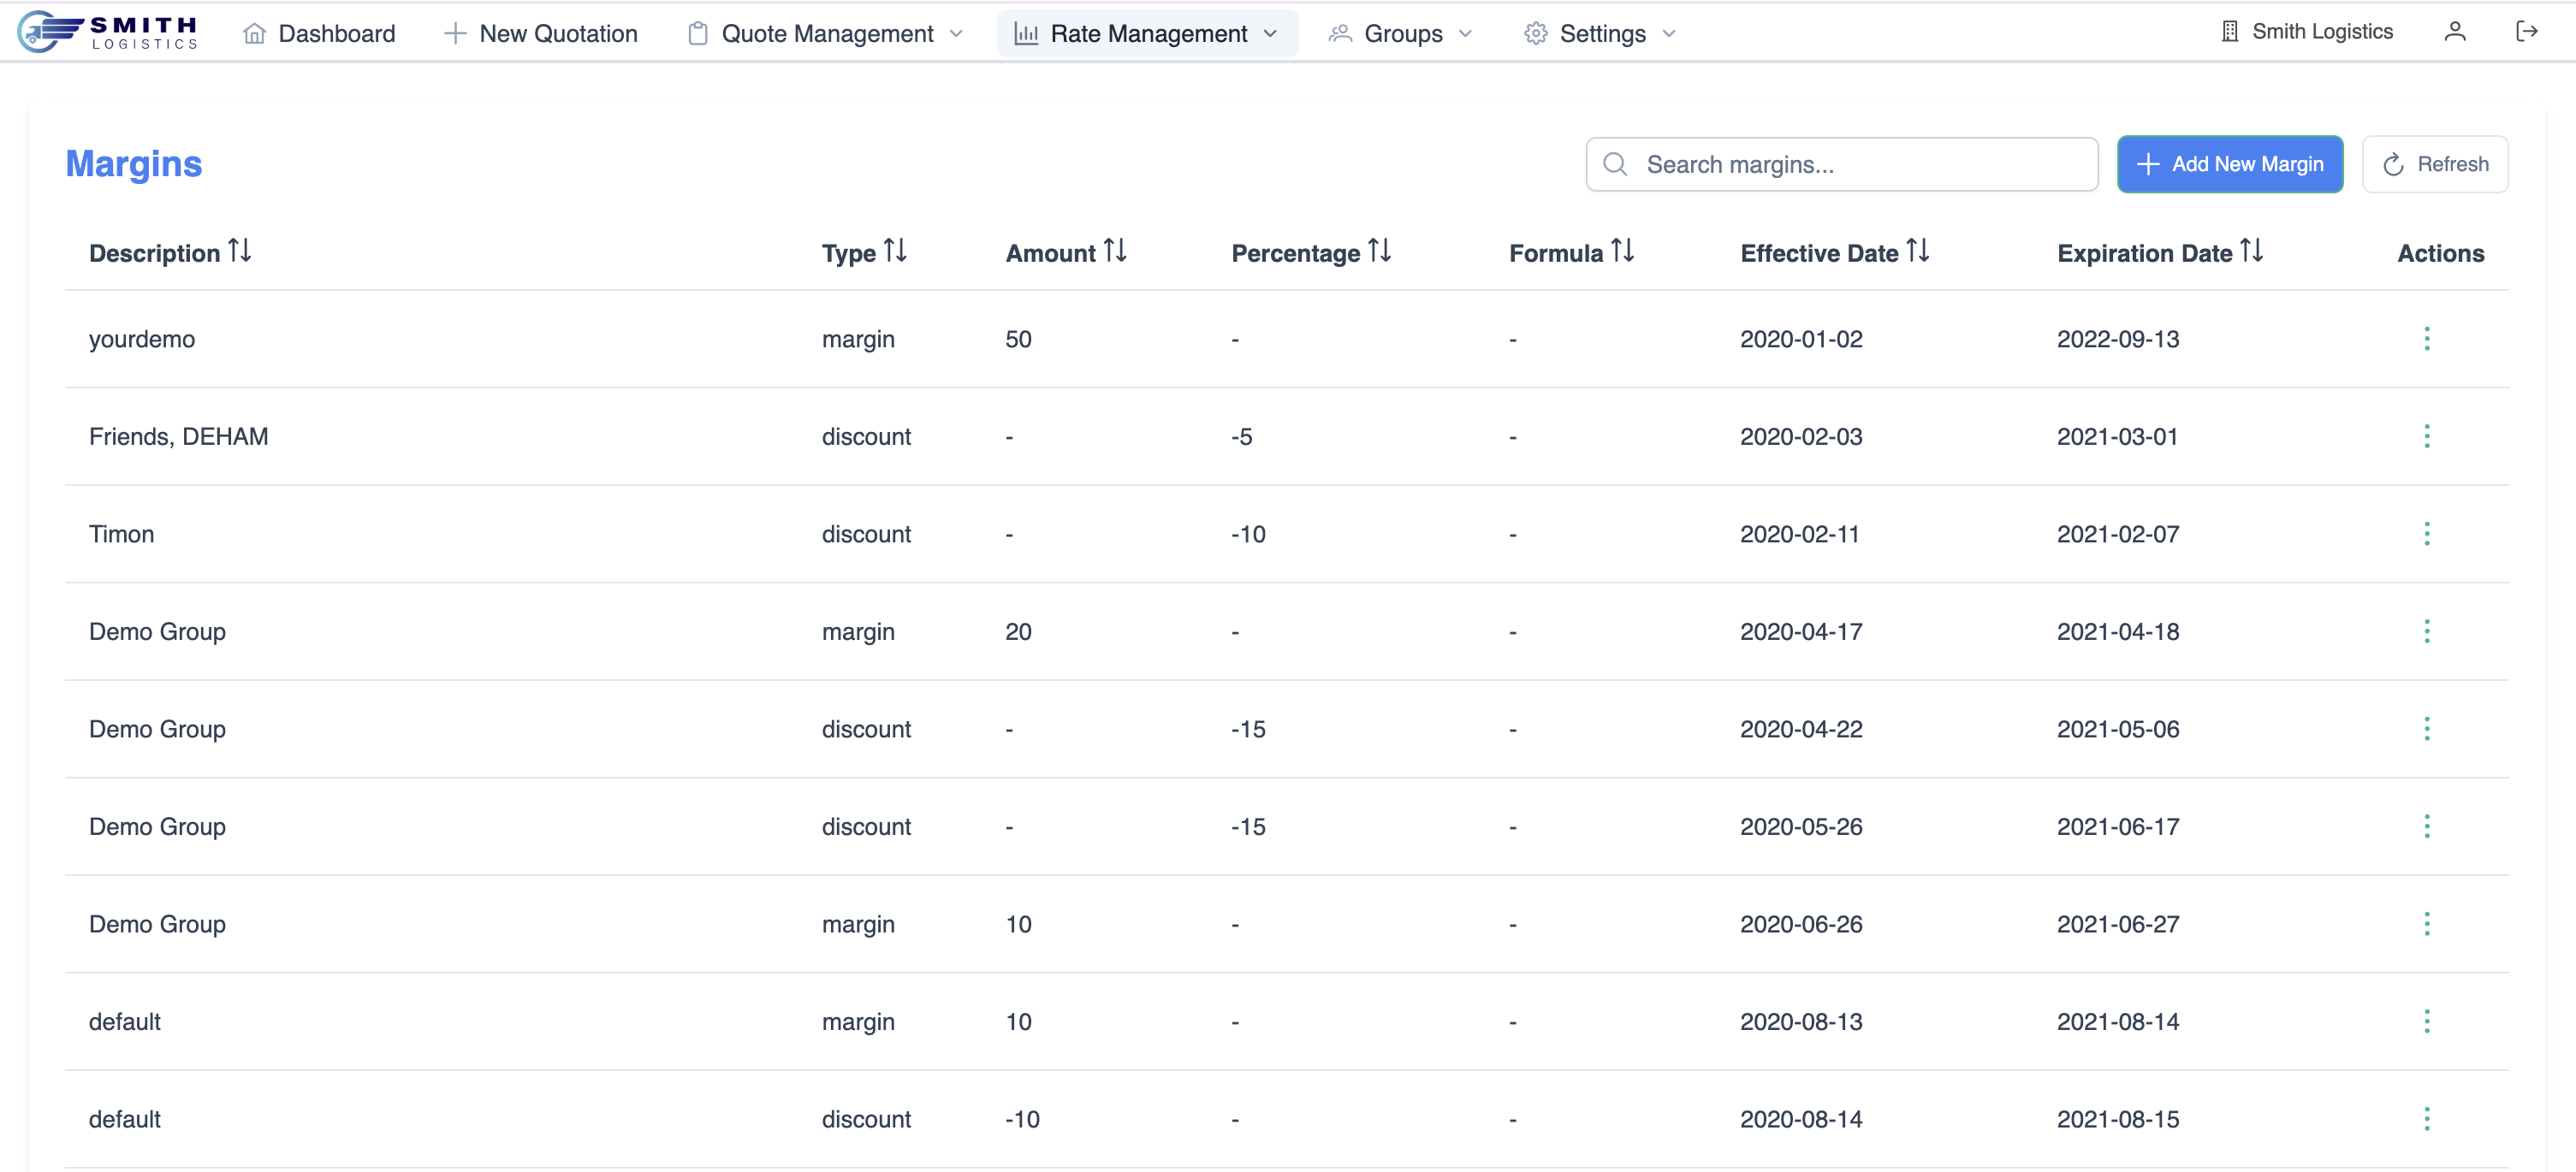Viewport: 2576px width, 1172px height.
Task: Open actions menu for the yourdemo row
Action: tap(2426, 339)
